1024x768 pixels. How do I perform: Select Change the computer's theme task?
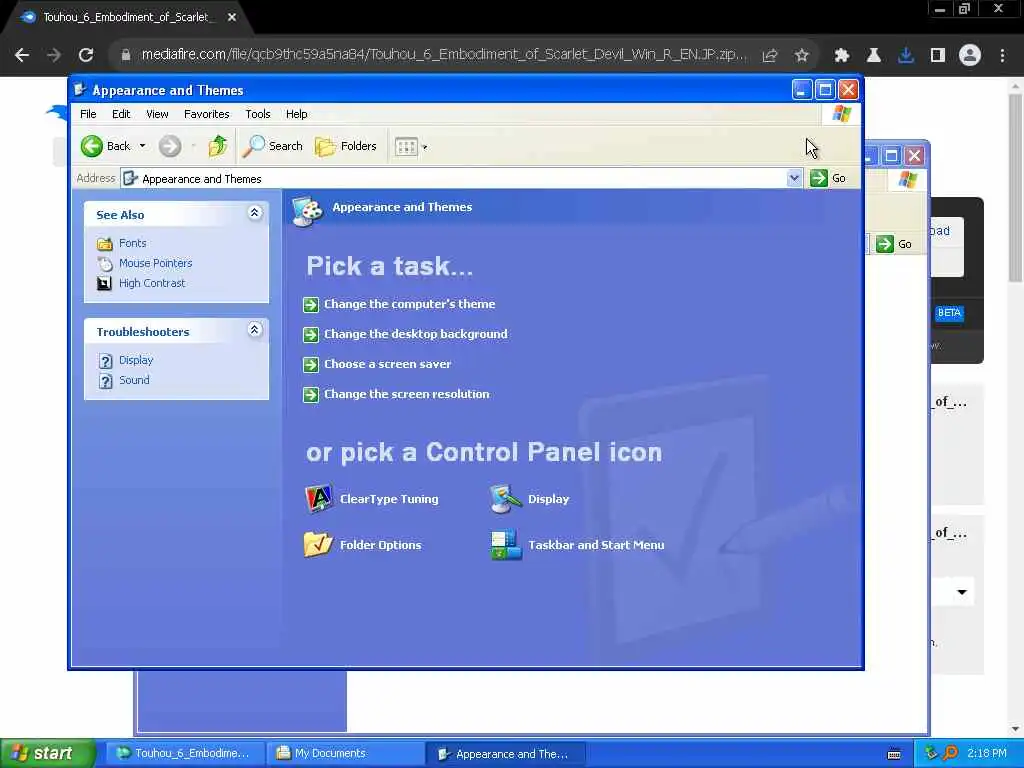pos(409,304)
